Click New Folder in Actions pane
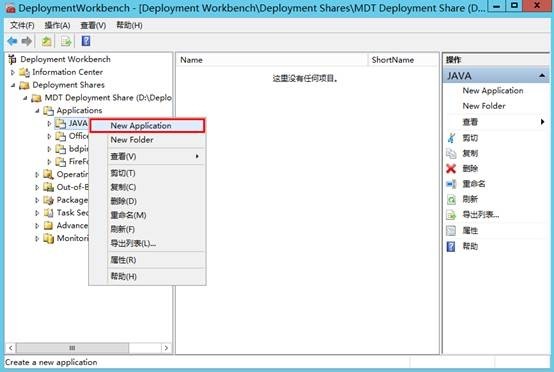 coord(484,106)
